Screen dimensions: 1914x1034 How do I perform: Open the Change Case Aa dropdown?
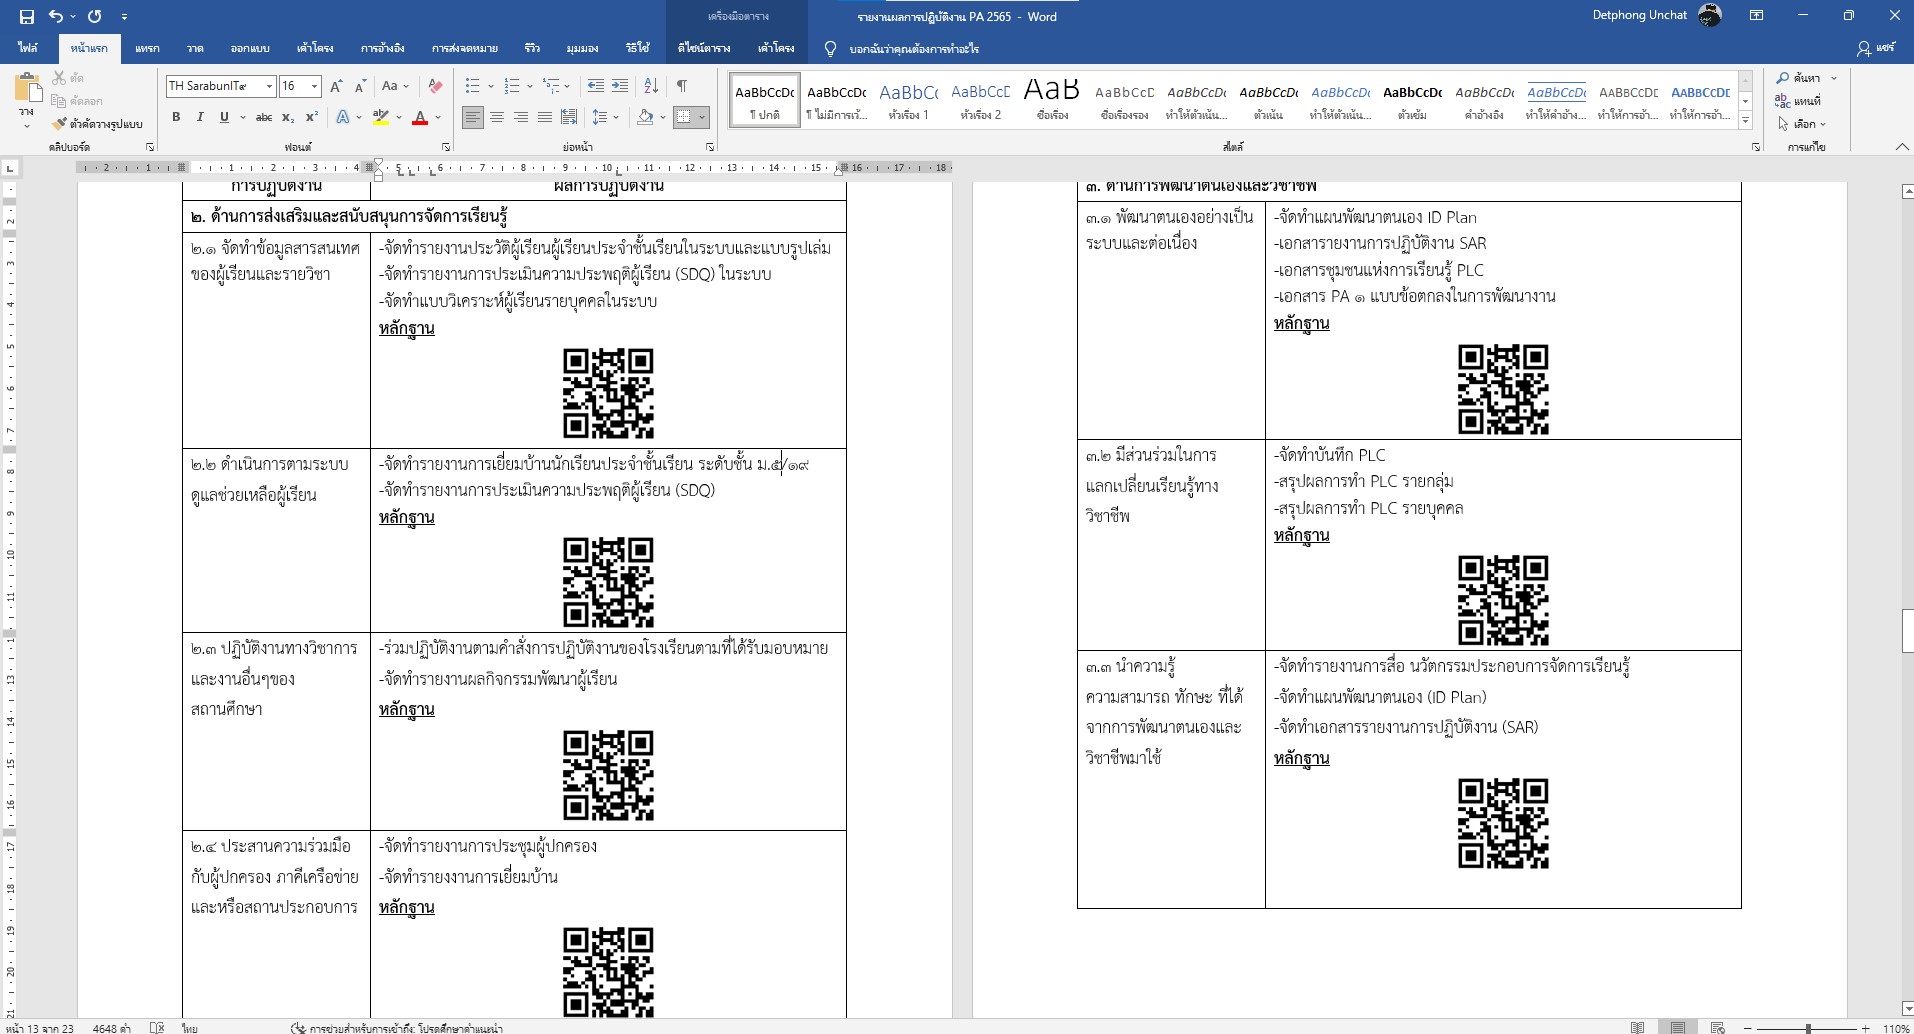[395, 86]
